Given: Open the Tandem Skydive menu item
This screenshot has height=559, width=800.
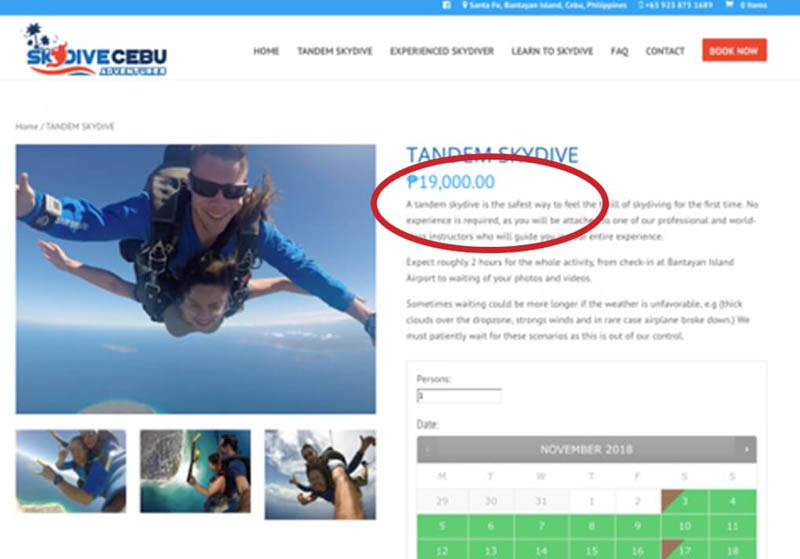Looking at the screenshot, I should (335, 51).
